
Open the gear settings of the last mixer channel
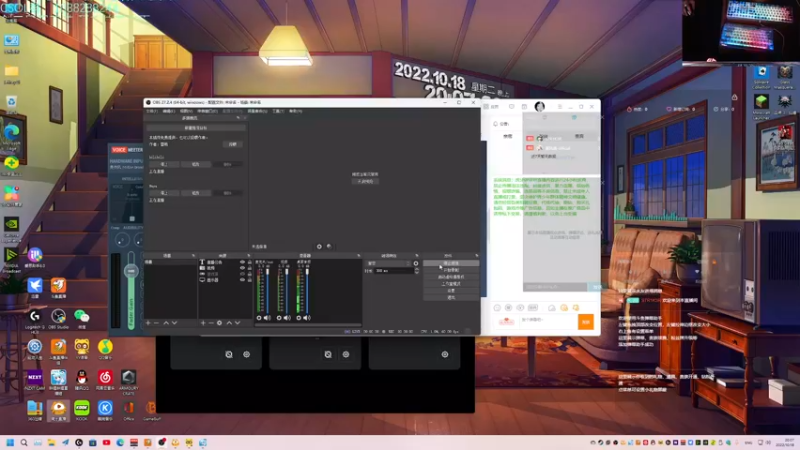click(298, 318)
